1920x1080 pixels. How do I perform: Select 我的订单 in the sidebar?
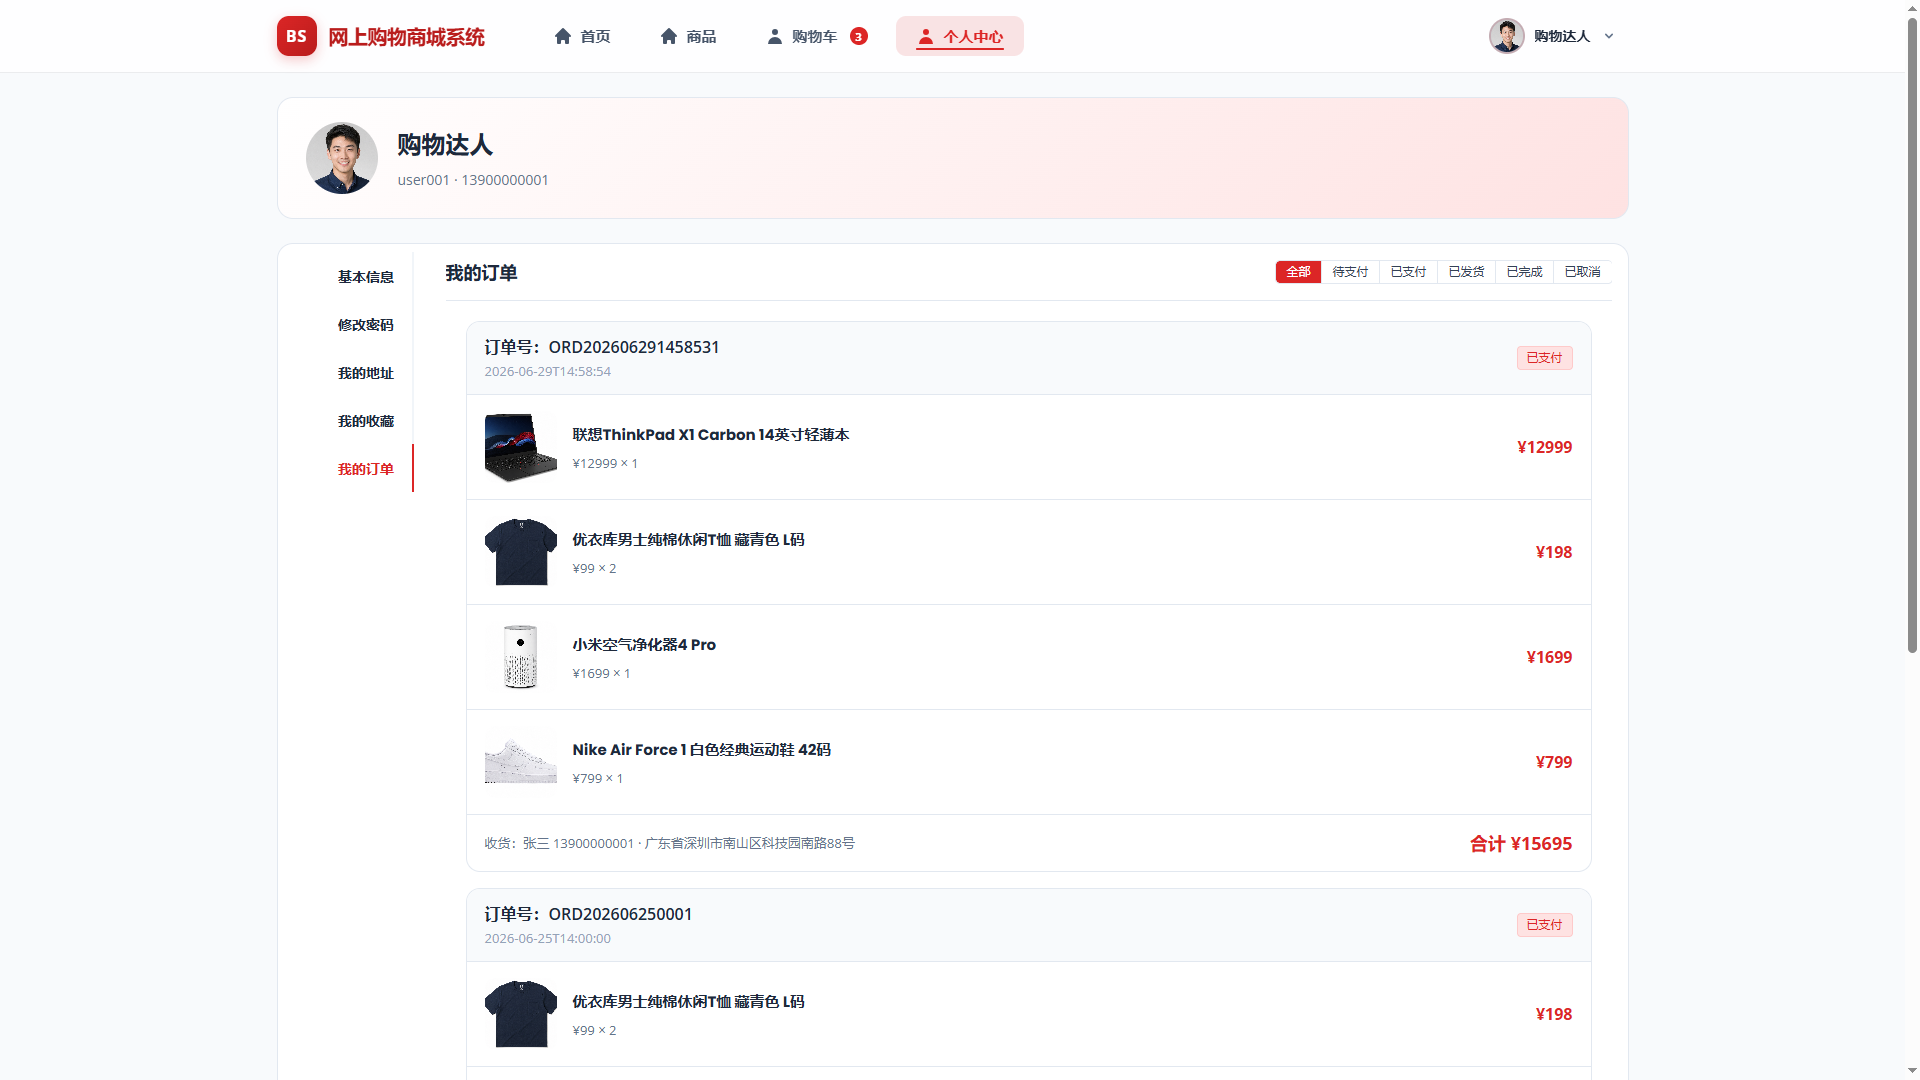point(366,469)
